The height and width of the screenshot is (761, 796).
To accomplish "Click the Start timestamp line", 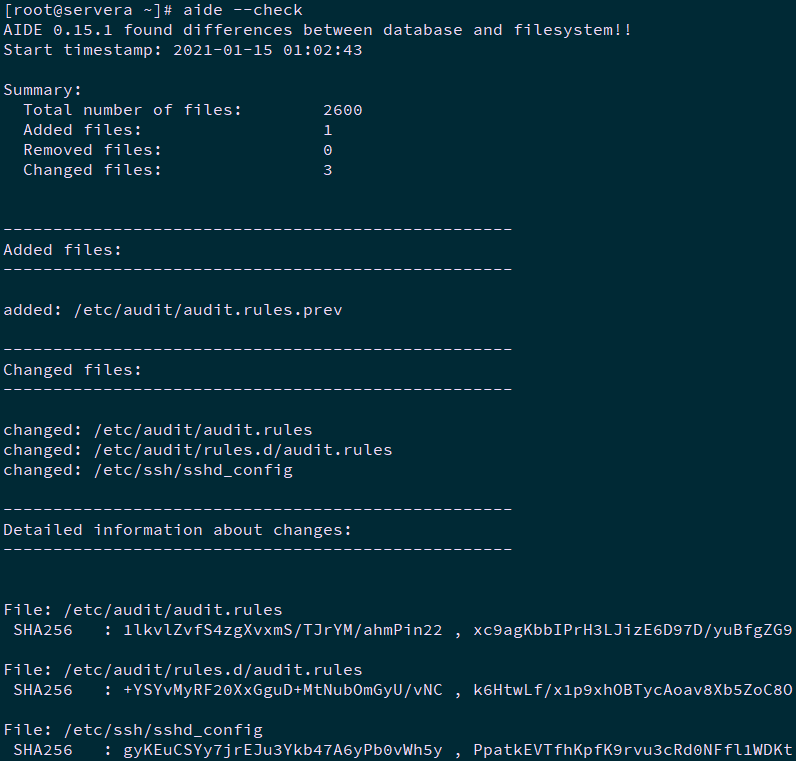I will pyautogui.click(x=183, y=50).
